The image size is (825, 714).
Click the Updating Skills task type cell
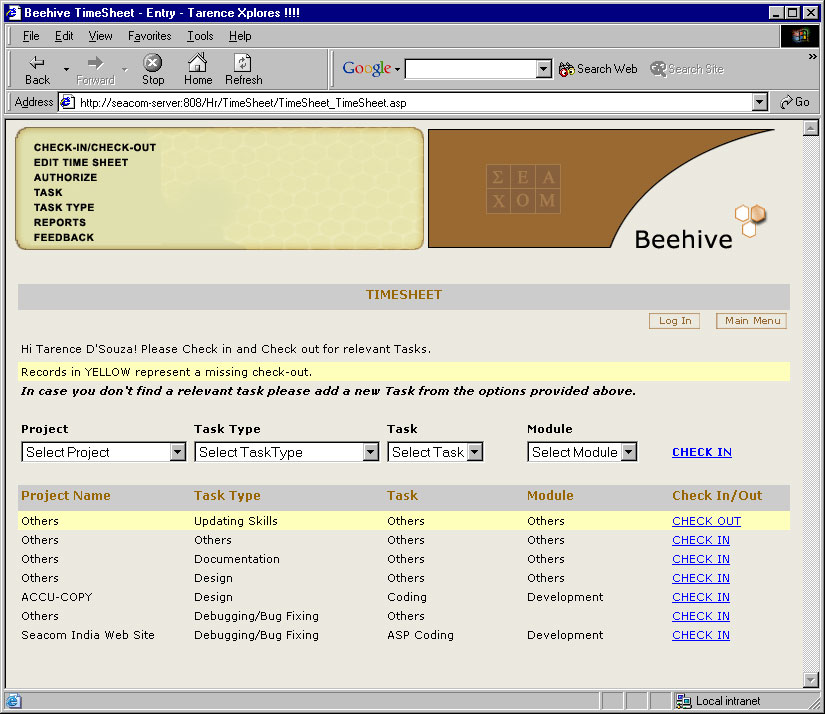point(236,521)
